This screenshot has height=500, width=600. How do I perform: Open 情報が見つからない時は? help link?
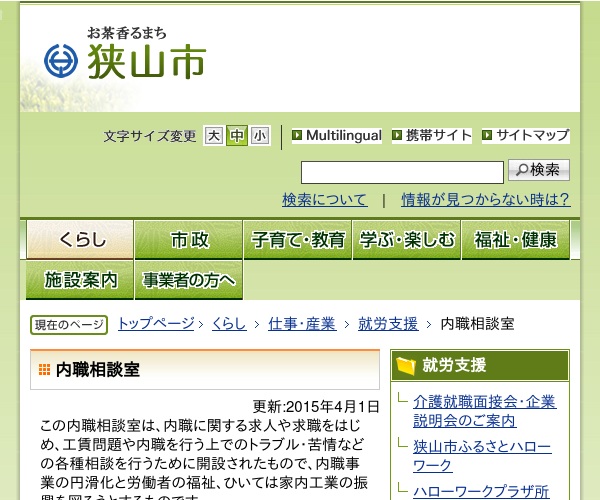[485, 200]
